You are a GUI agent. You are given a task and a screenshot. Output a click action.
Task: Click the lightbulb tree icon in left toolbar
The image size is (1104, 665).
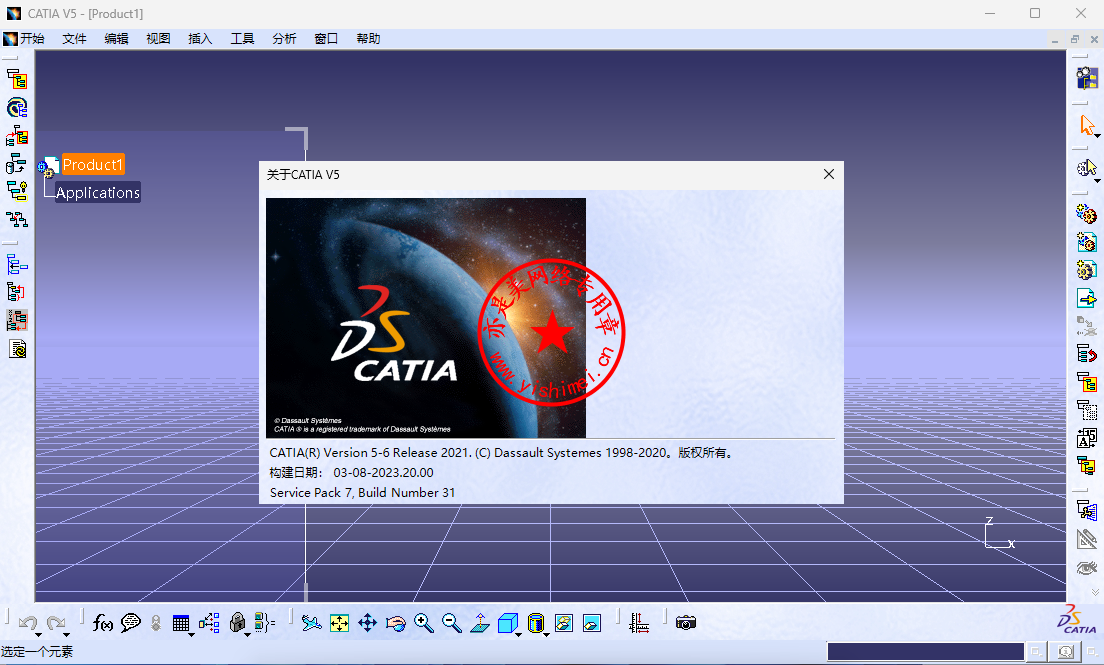pos(17,191)
